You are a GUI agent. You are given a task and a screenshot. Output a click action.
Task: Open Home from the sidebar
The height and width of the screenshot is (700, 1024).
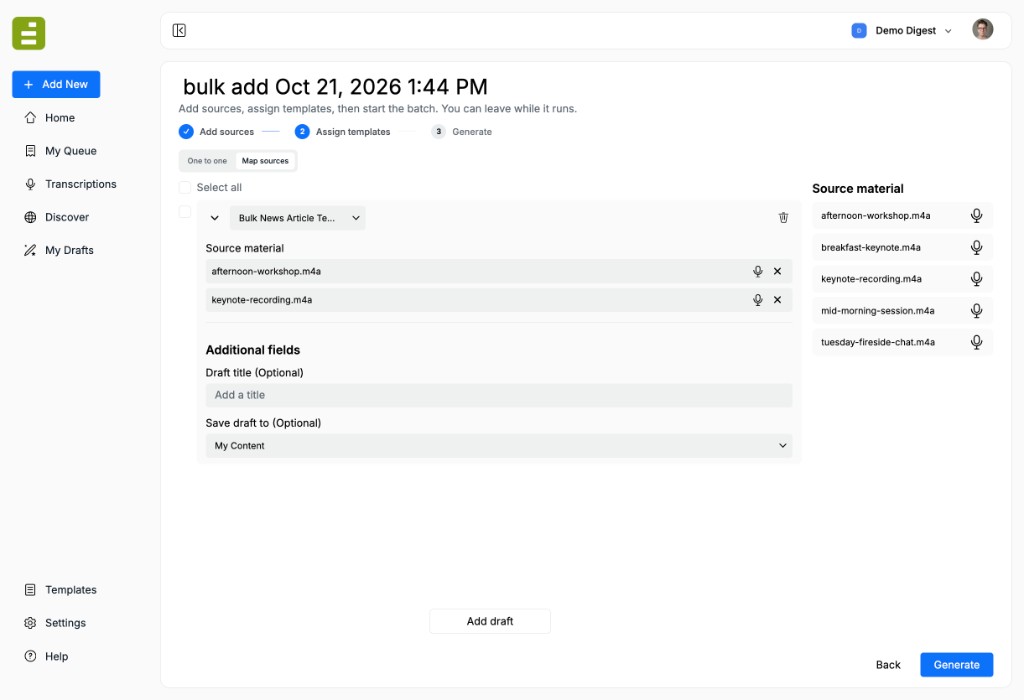tap(59, 118)
